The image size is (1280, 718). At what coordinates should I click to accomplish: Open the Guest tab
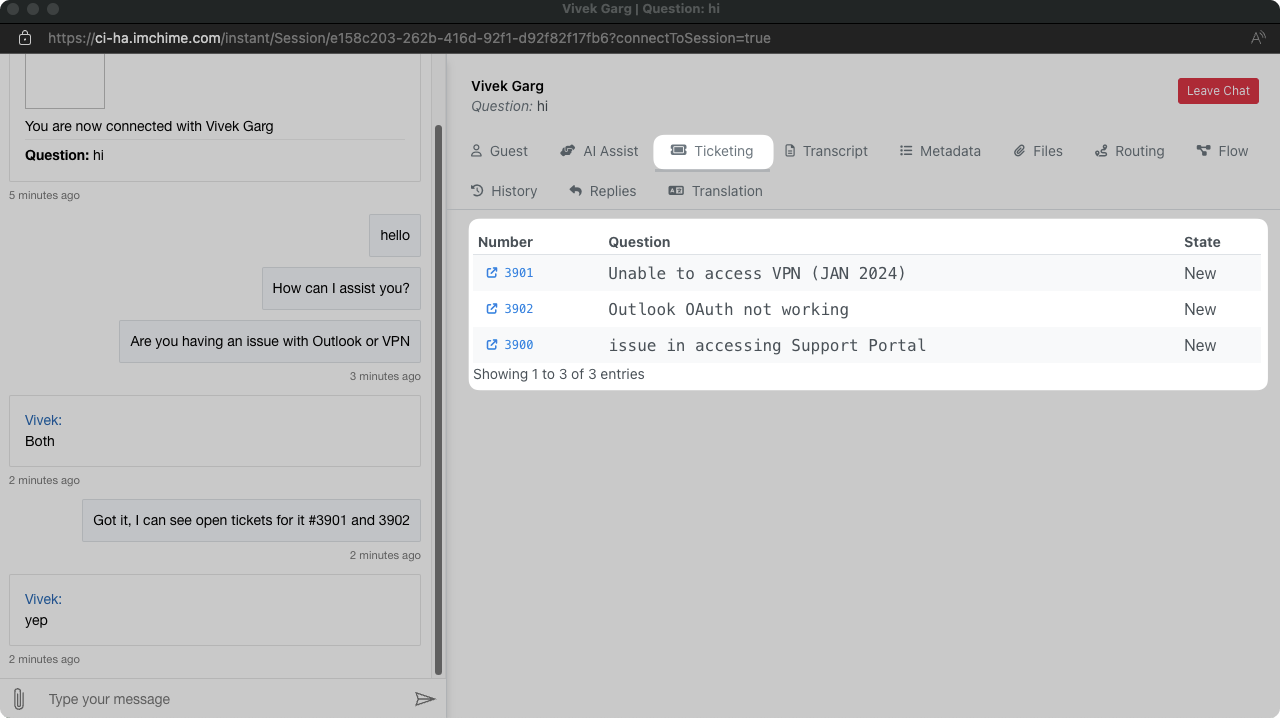point(499,151)
